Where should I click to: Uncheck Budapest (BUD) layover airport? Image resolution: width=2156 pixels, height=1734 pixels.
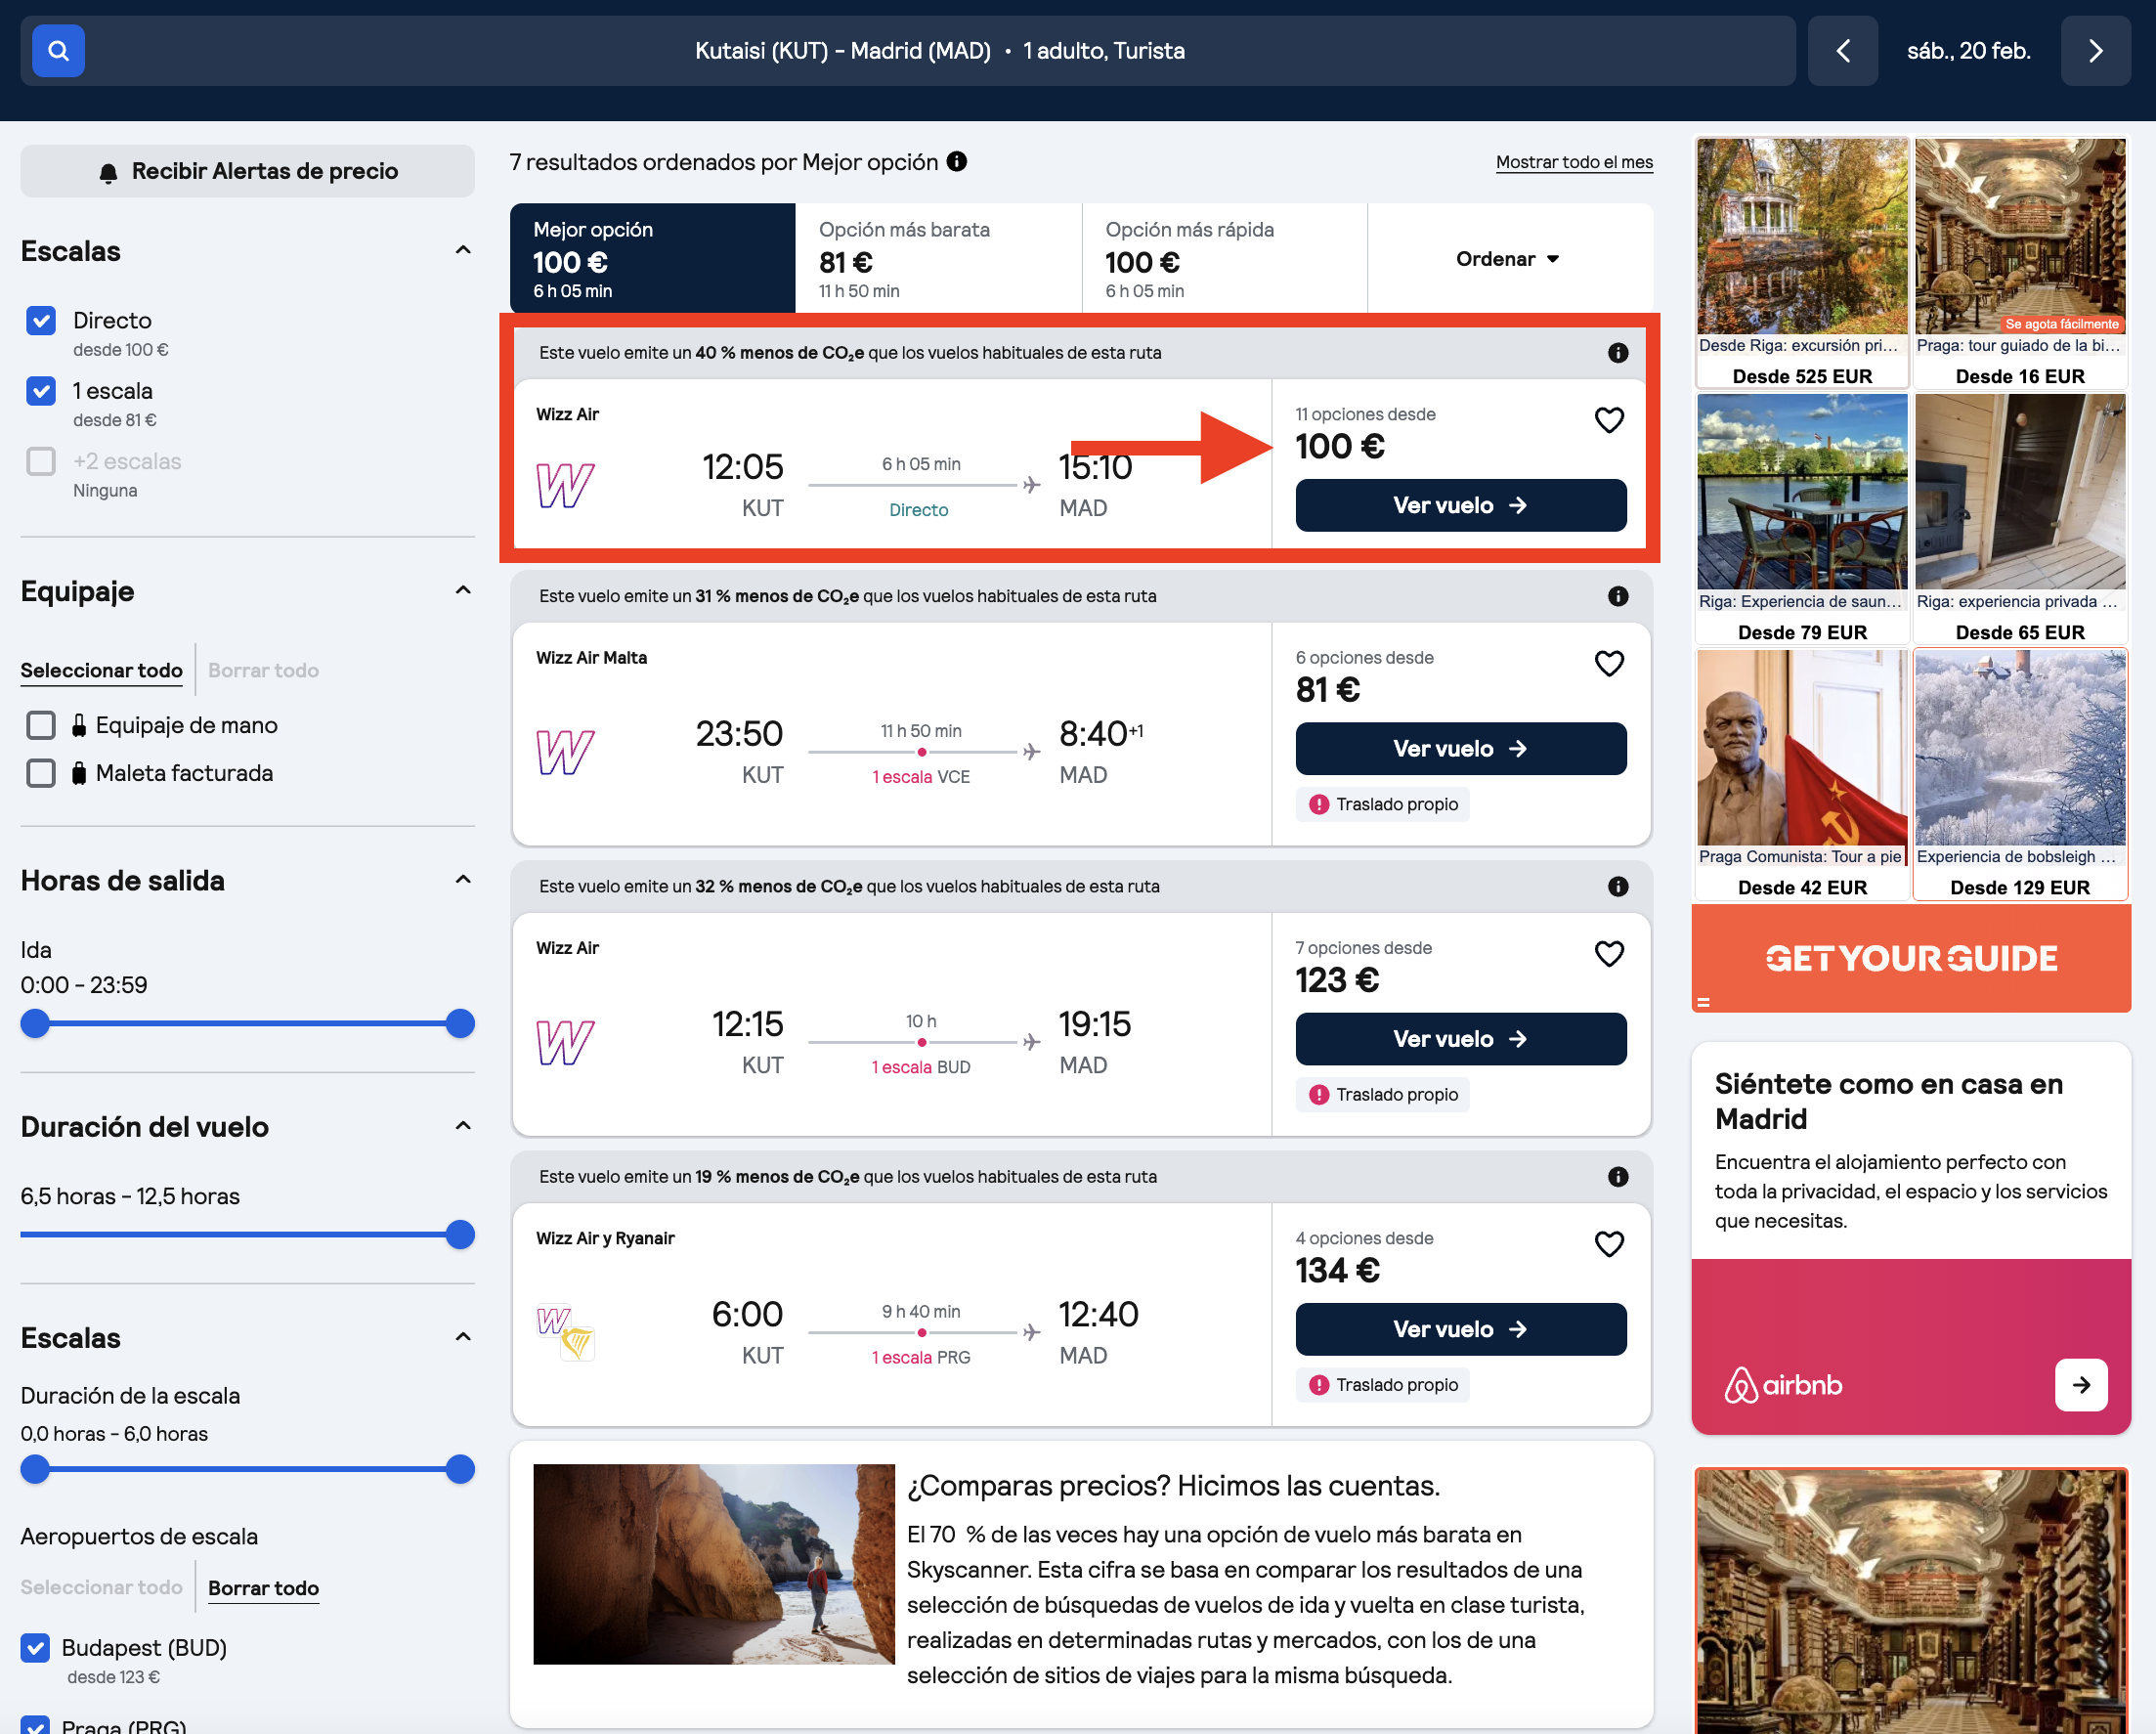36,1647
